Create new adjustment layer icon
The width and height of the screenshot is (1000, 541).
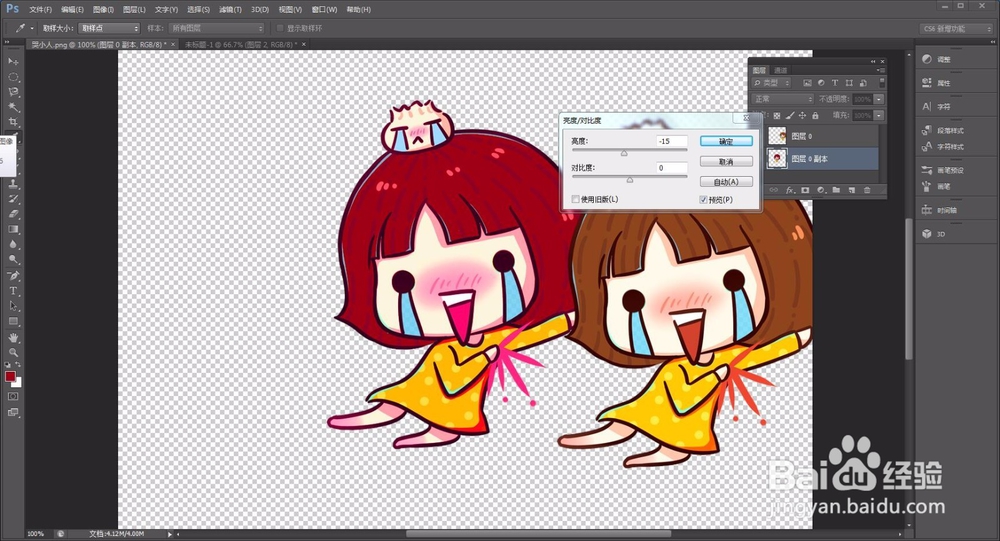821,190
